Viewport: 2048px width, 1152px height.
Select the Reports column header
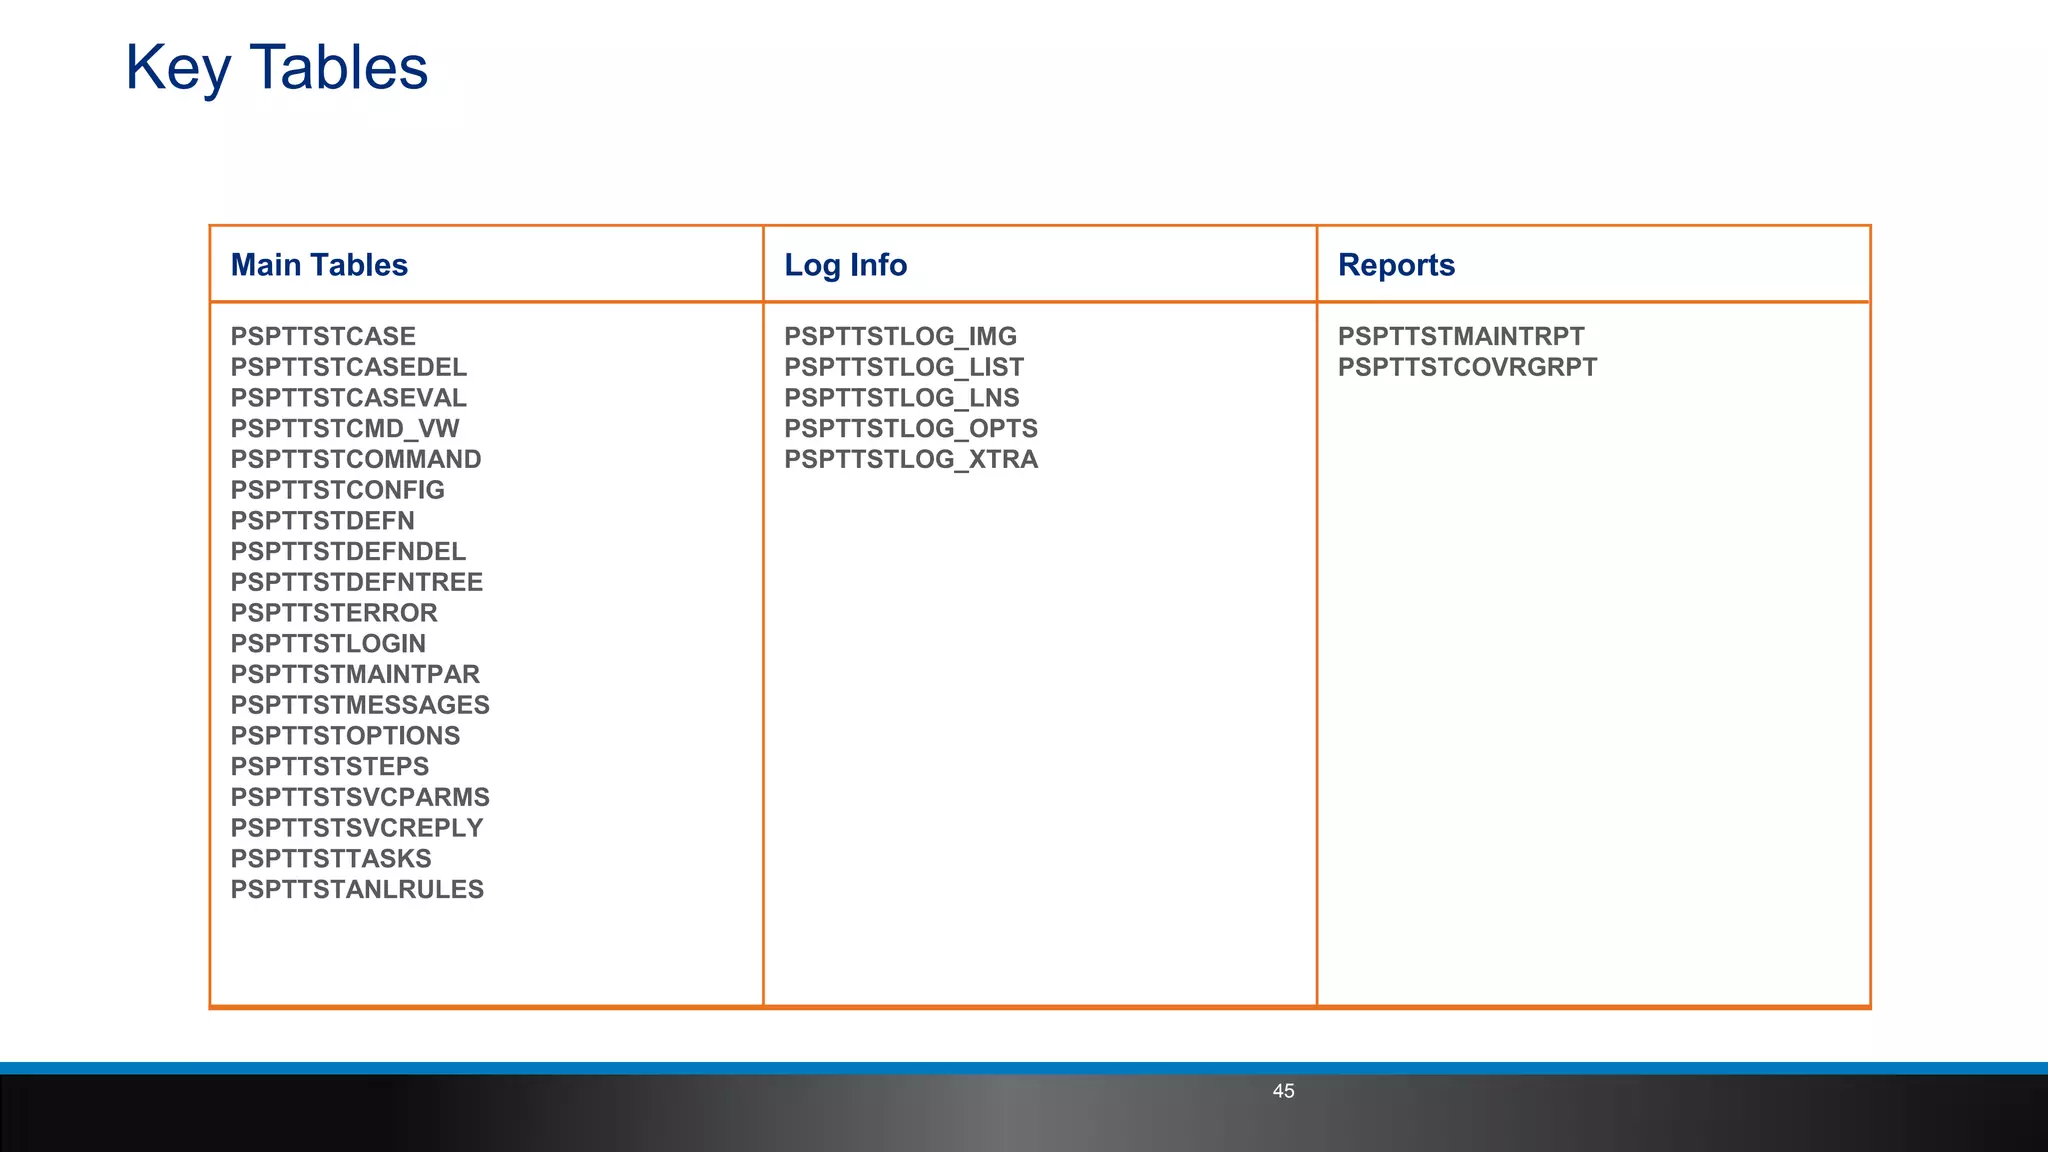[1396, 265]
